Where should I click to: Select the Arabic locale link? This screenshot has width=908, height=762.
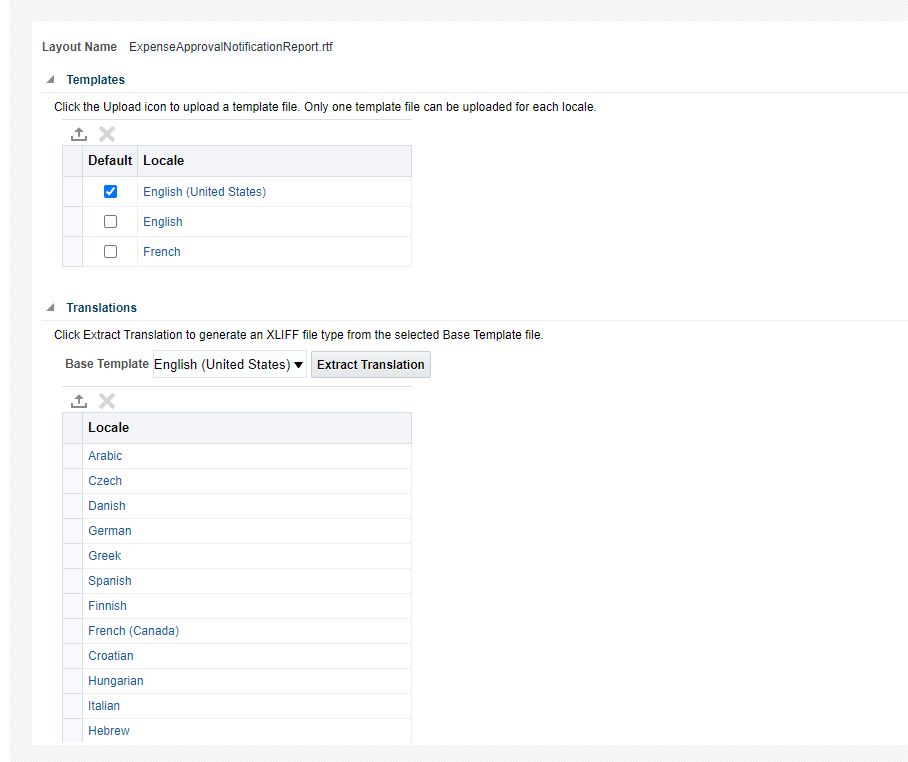click(105, 455)
